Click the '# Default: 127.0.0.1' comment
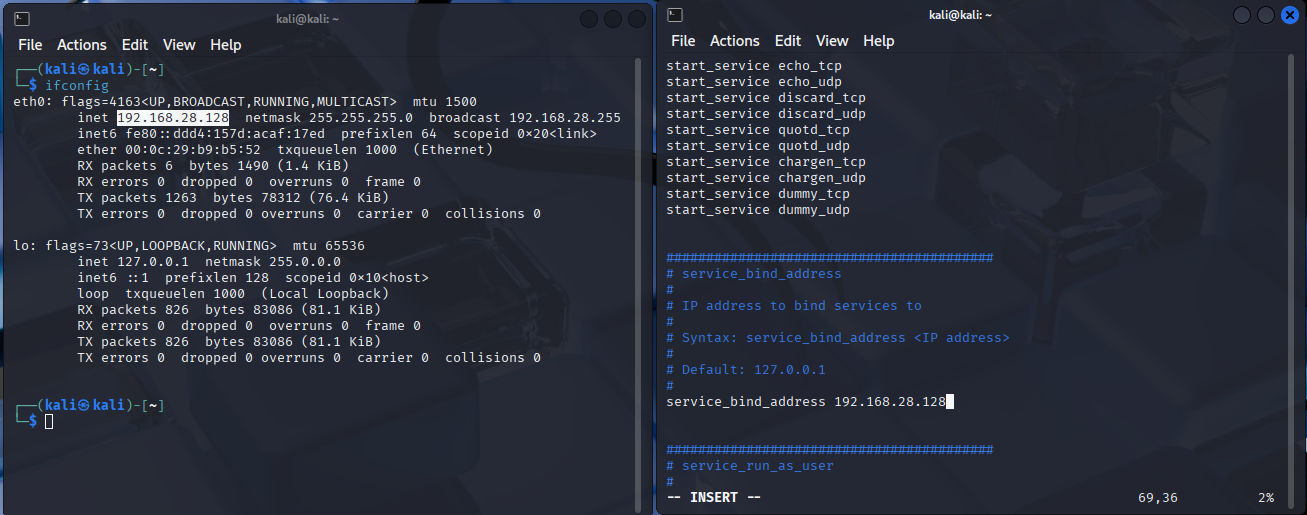 point(746,370)
